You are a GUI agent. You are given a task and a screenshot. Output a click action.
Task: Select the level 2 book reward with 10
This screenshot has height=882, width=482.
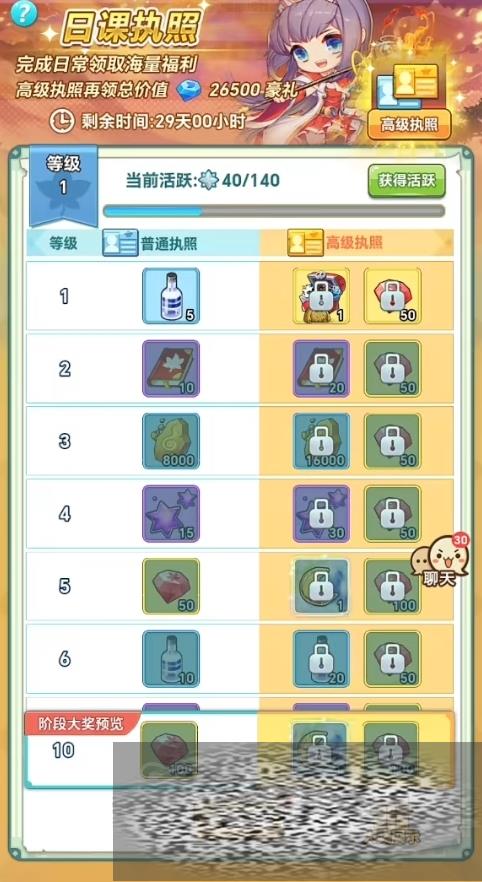171,368
